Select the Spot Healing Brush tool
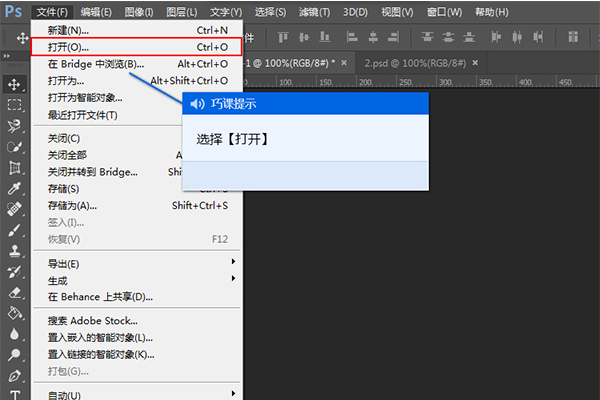The height and width of the screenshot is (400, 600). tap(15, 209)
